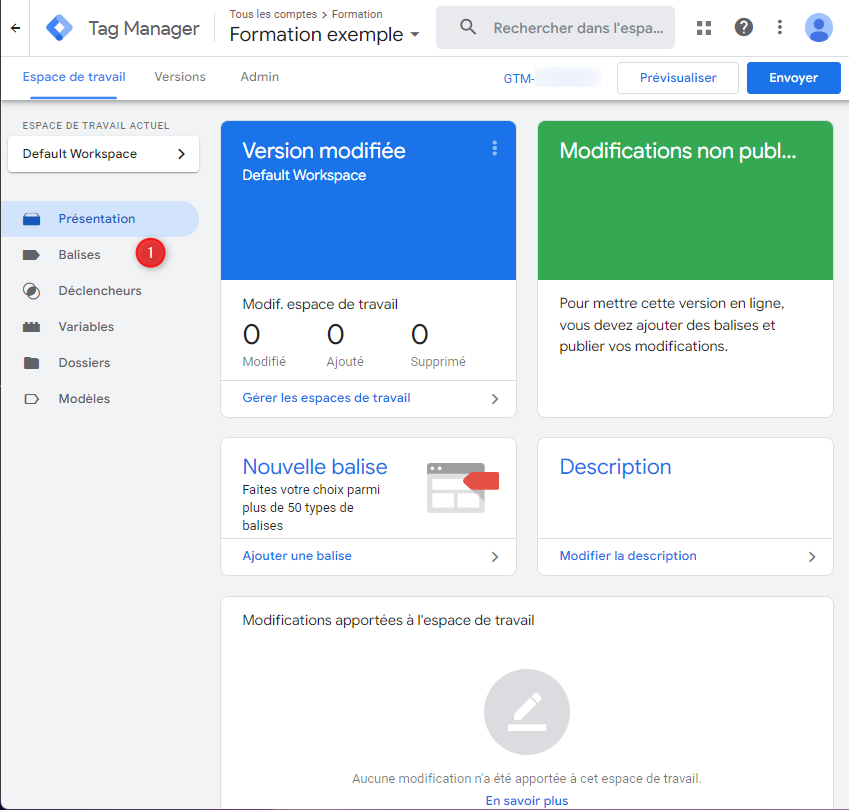Click the En savoir plus link
This screenshot has height=810, width=849.
click(x=526, y=801)
